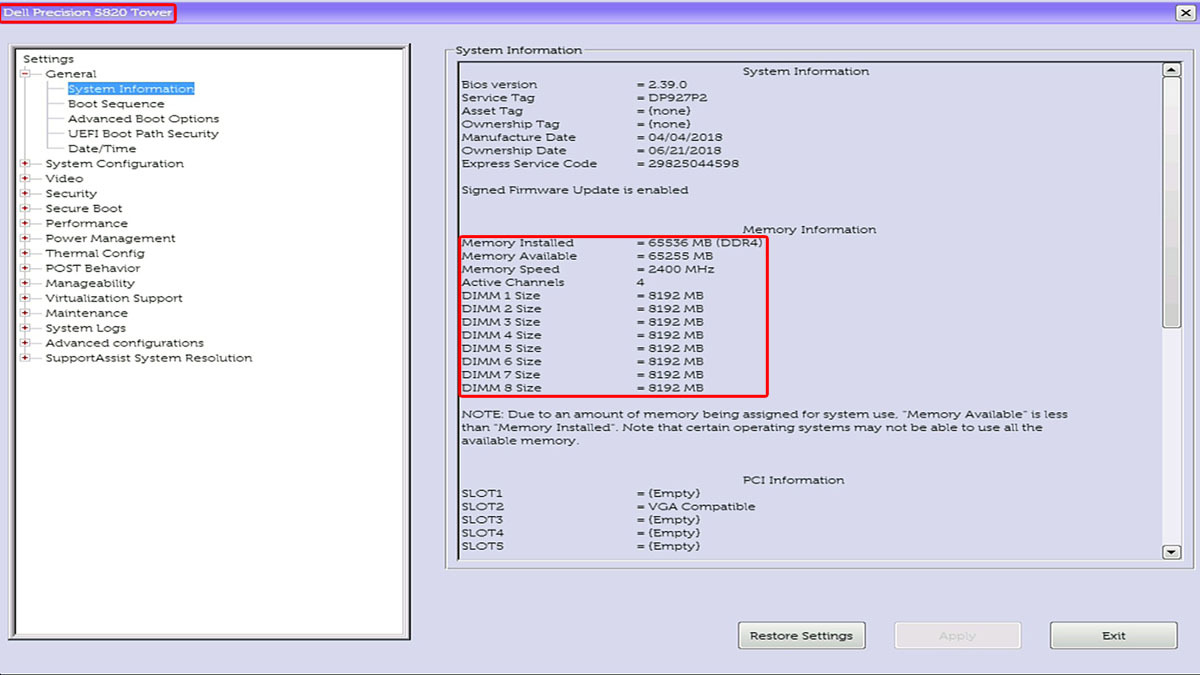Expand the System Configuration node
Viewport: 1200px width, 675px height.
point(25,163)
